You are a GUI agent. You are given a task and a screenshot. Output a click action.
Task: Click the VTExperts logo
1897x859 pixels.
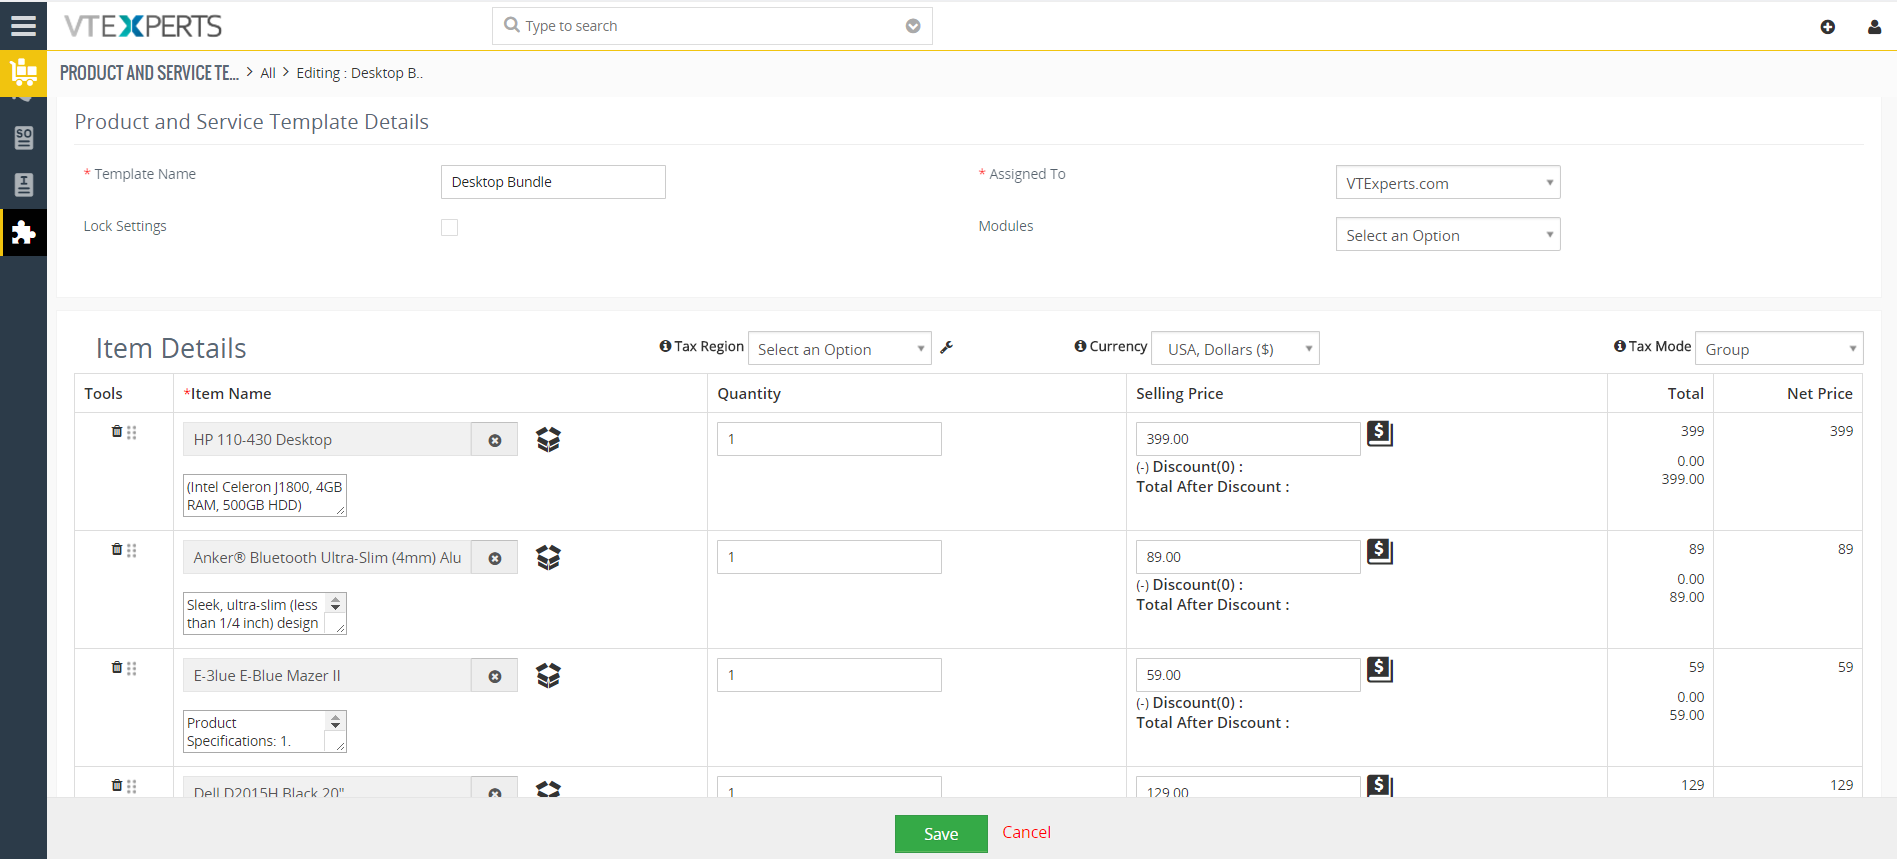tap(143, 26)
